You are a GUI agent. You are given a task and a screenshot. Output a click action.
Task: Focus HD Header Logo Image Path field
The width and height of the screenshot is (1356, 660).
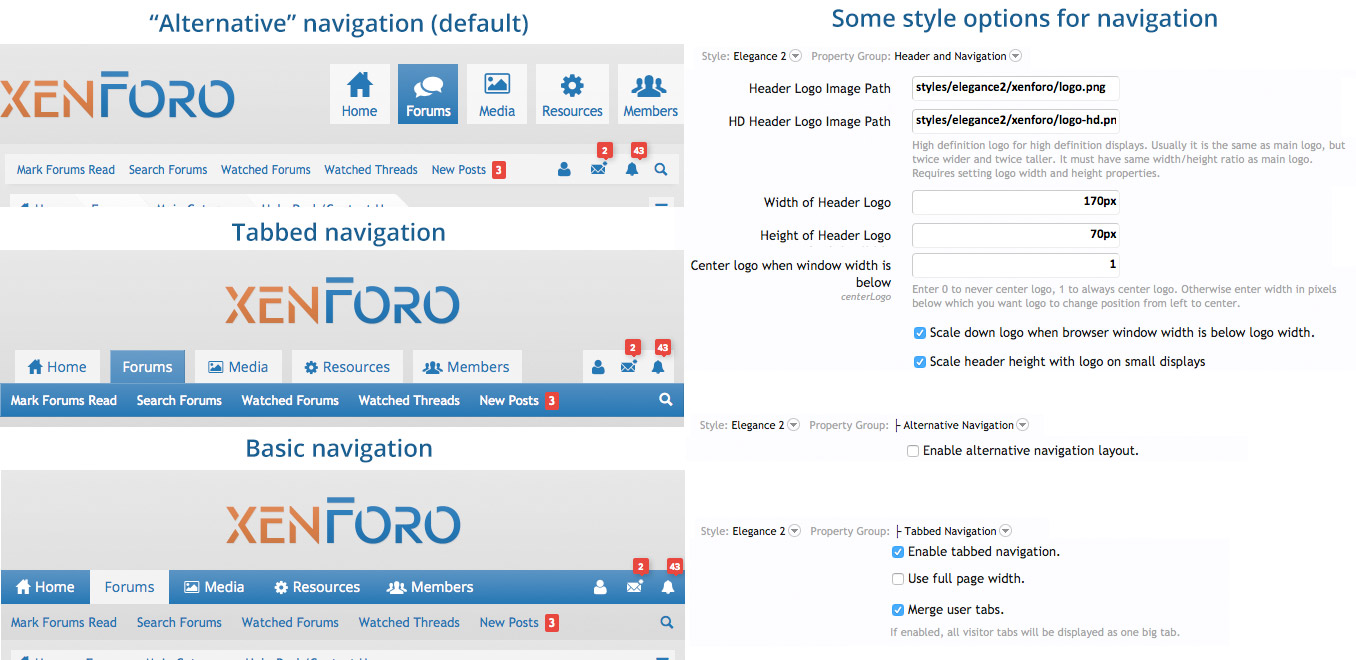coord(1016,121)
